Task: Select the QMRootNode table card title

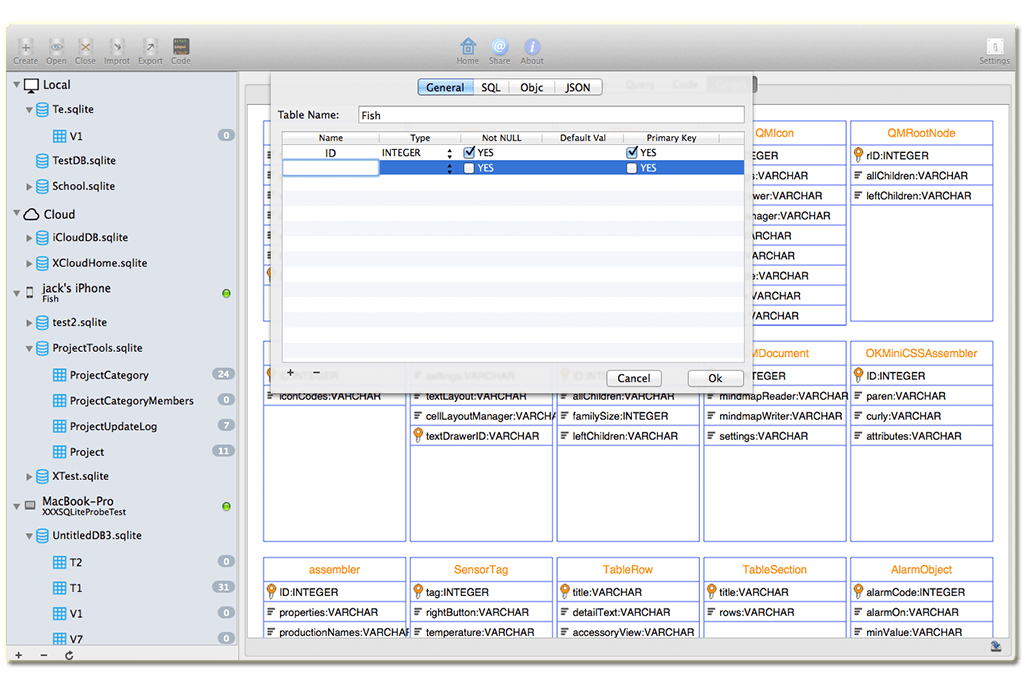Action: click(921, 133)
